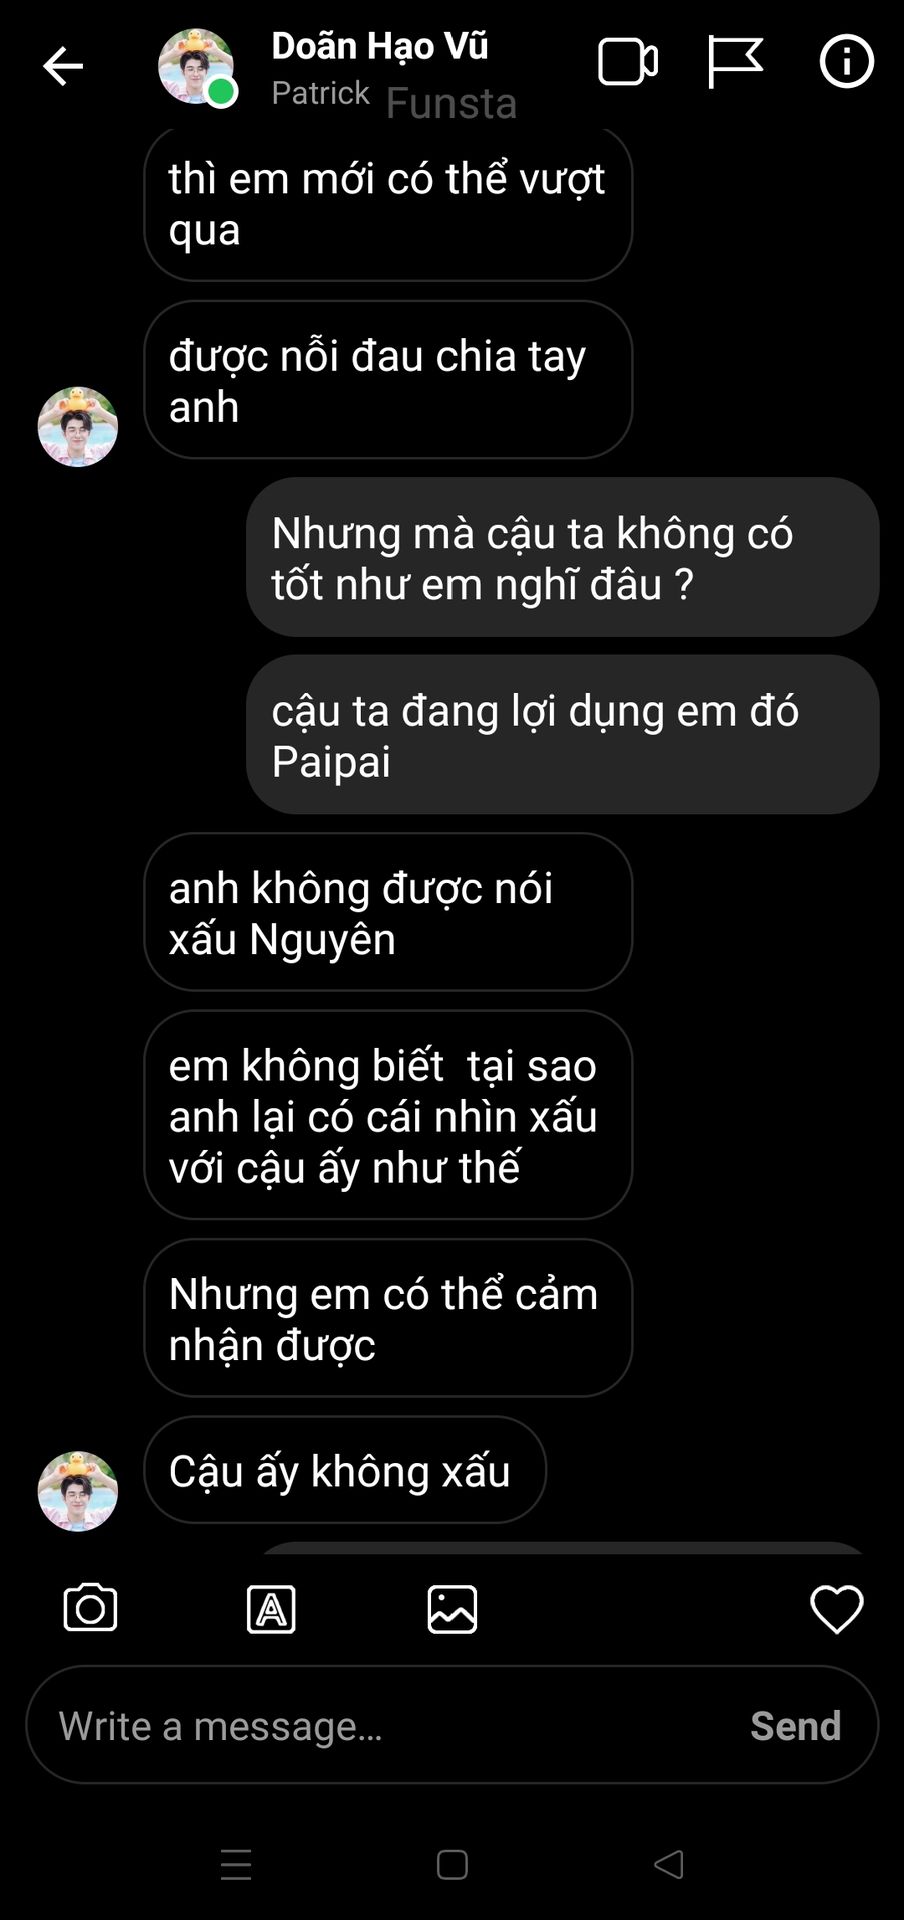Tap the Android home square button
Screen dimensions: 904x1920
point(452,1865)
